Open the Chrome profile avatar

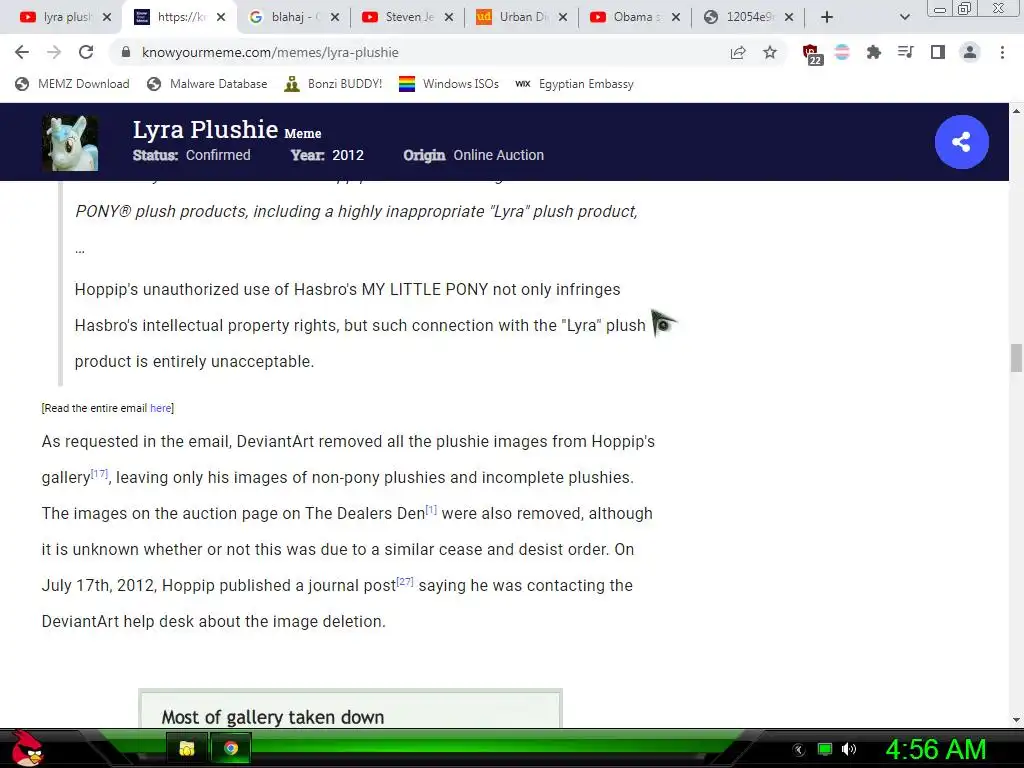970,52
